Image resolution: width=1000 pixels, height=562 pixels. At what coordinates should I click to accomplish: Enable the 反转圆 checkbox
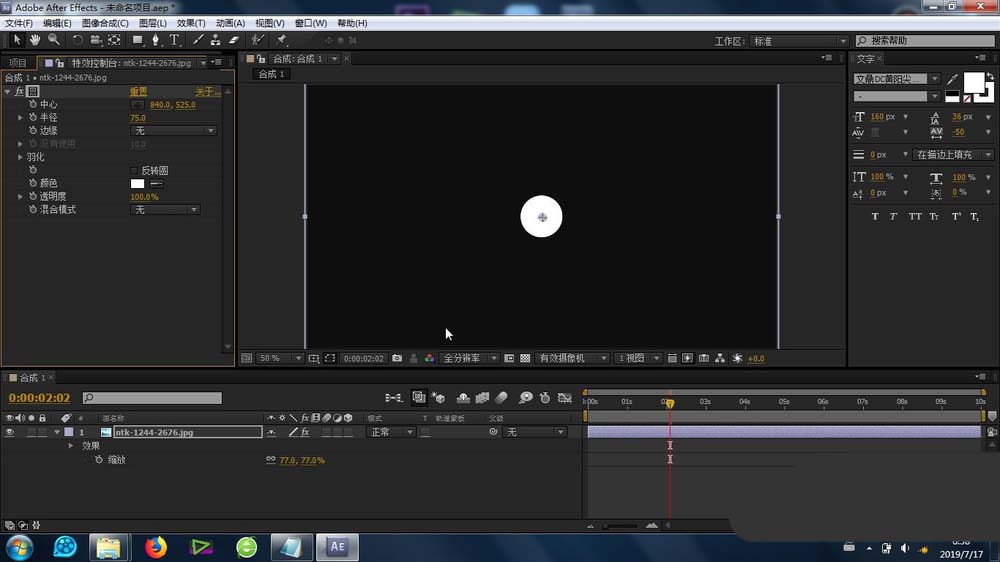(x=135, y=171)
